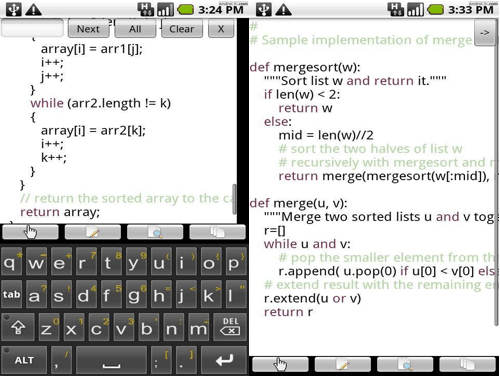Image resolution: width=500 pixels, height=376 pixels.
Task: Tap the m key
Action: pyautogui.click(x=199, y=327)
